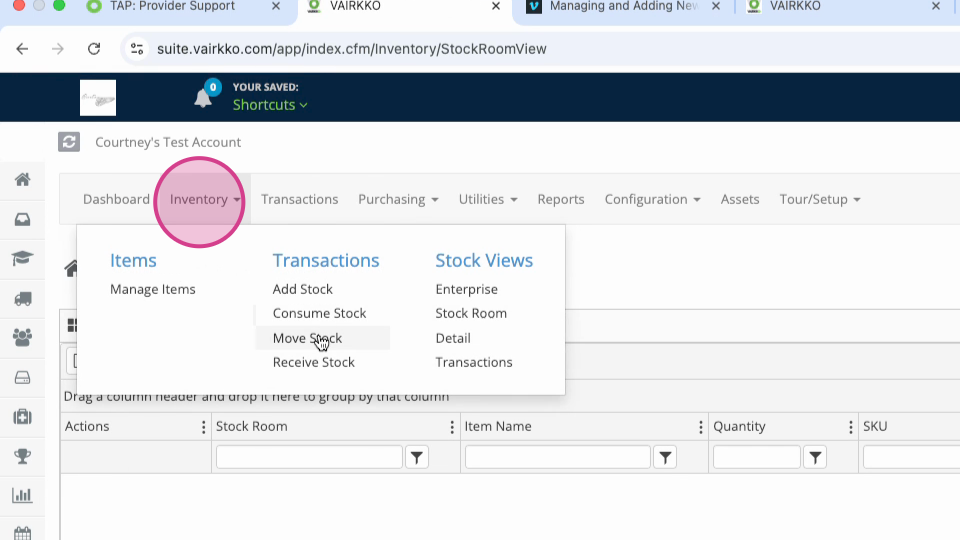The height and width of the screenshot is (540, 960).
Task: Open the graduation cap training icon
Action: (x=23, y=258)
